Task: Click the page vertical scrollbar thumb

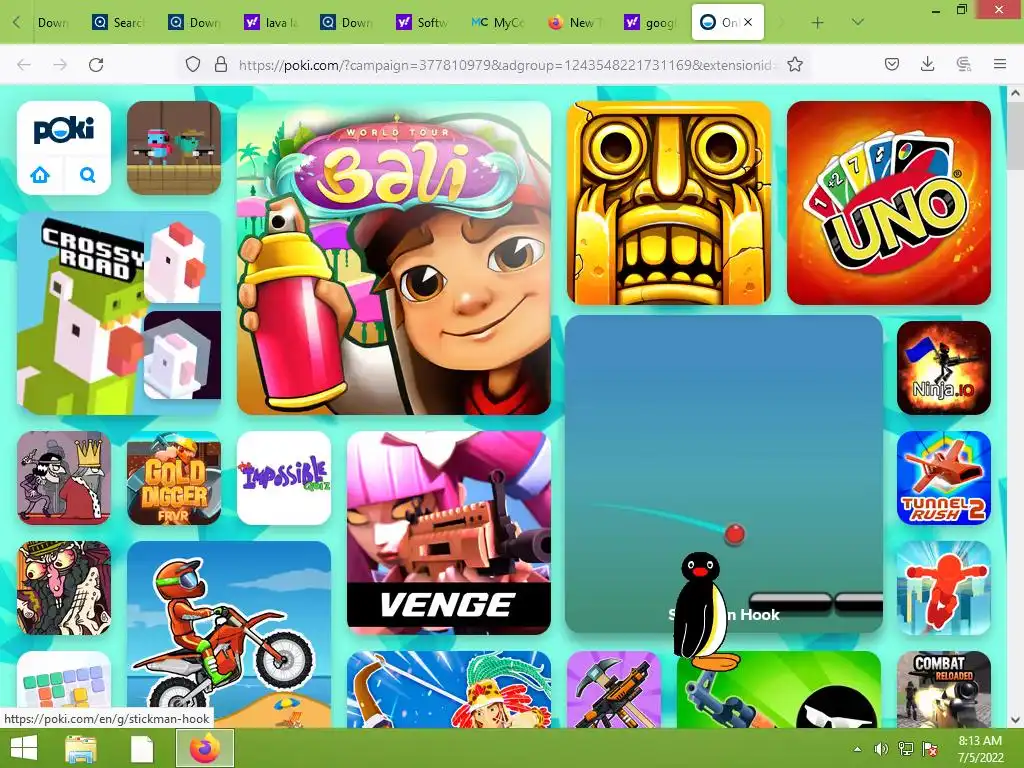Action: 1015,137
